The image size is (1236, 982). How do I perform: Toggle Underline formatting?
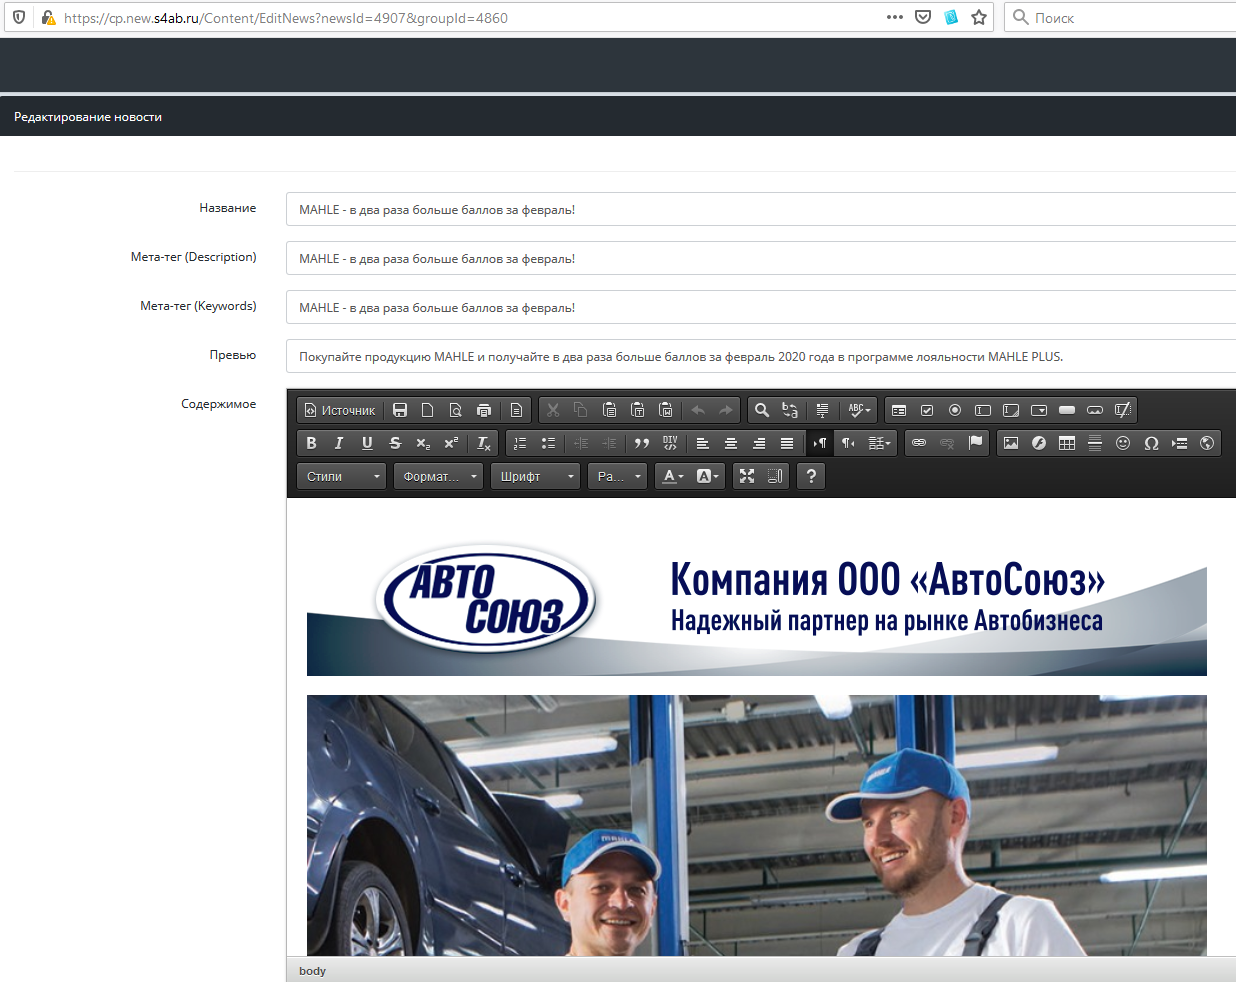point(367,443)
